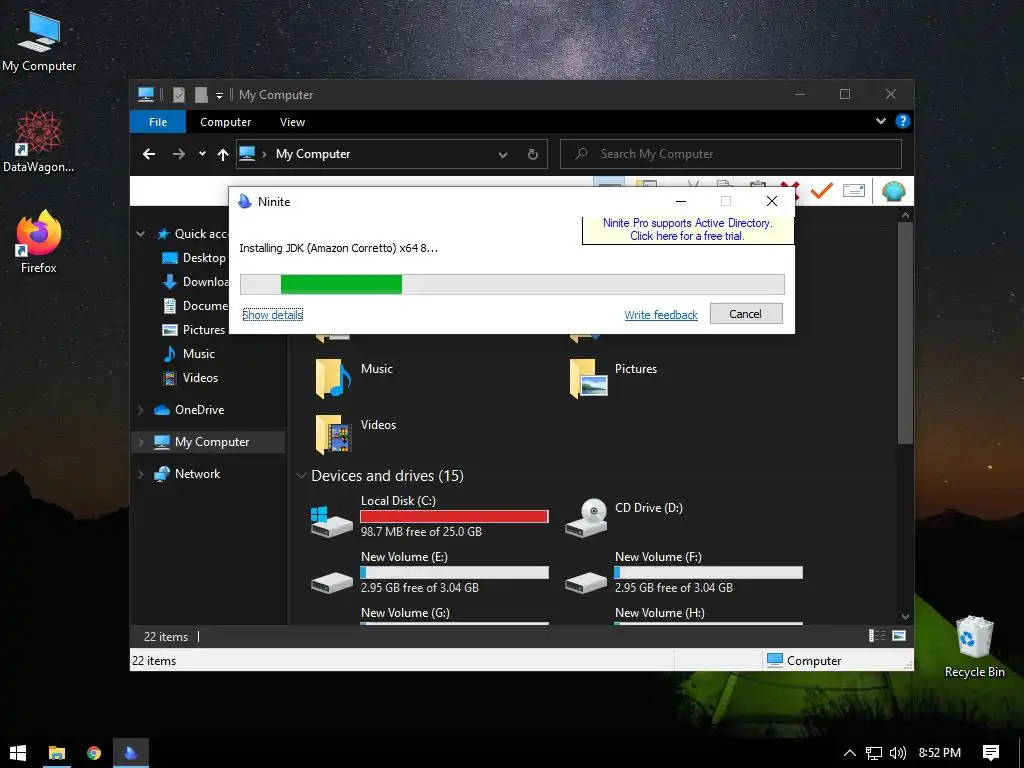Select the Videos folder icon in content pane
This screenshot has width=1024, height=768.
pos(333,434)
